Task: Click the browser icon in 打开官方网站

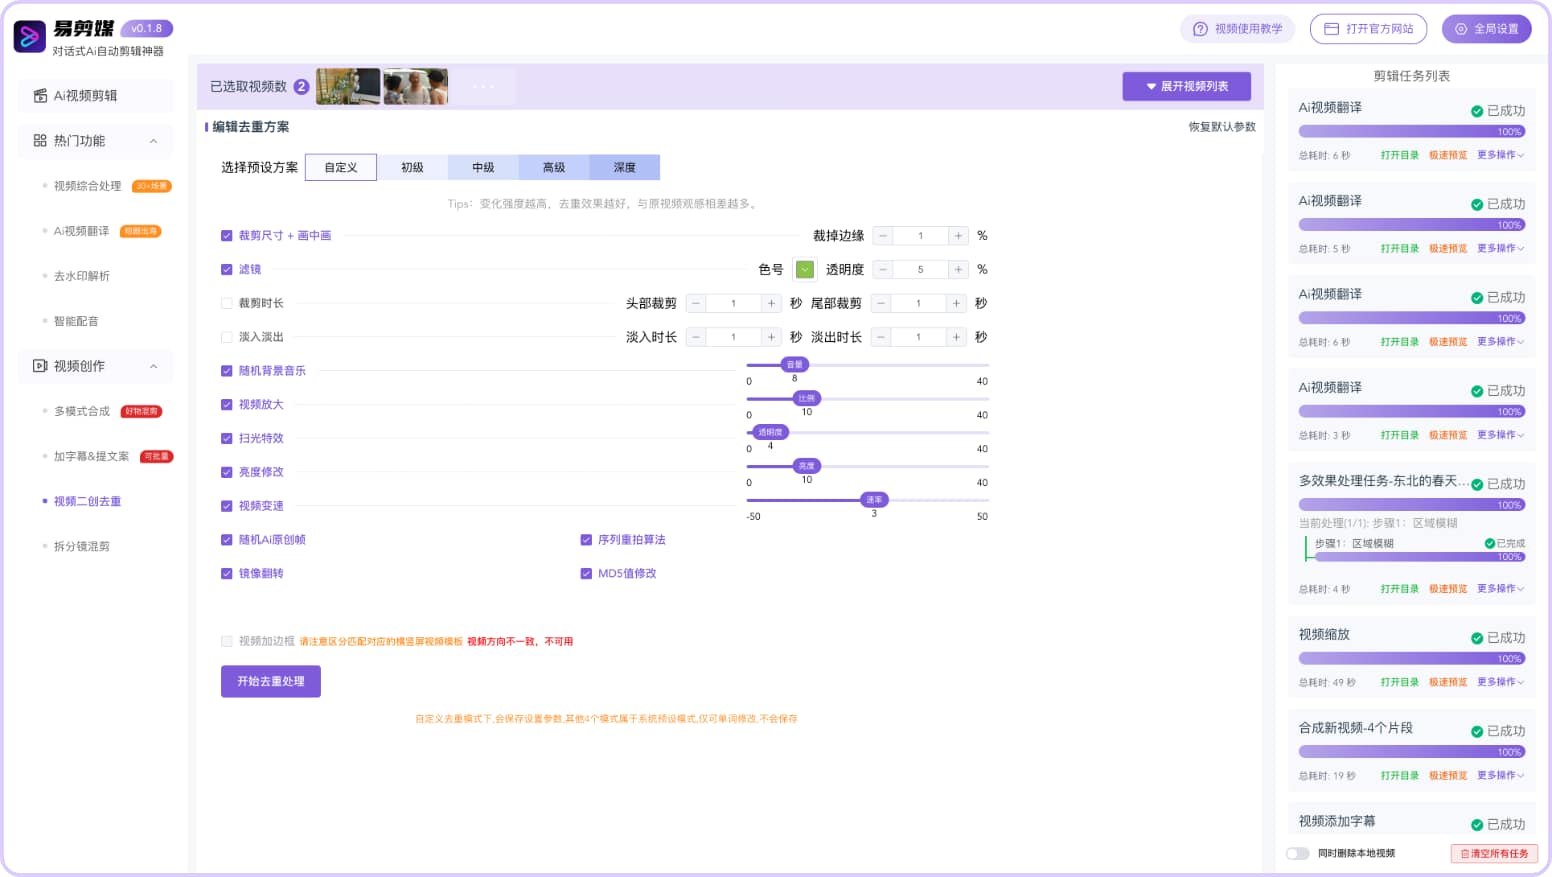Action: 1331,29
